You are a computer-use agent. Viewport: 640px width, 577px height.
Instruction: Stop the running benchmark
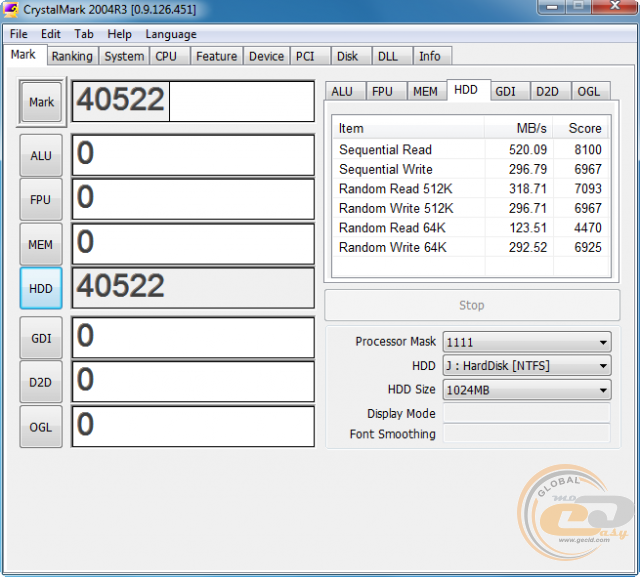471,305
